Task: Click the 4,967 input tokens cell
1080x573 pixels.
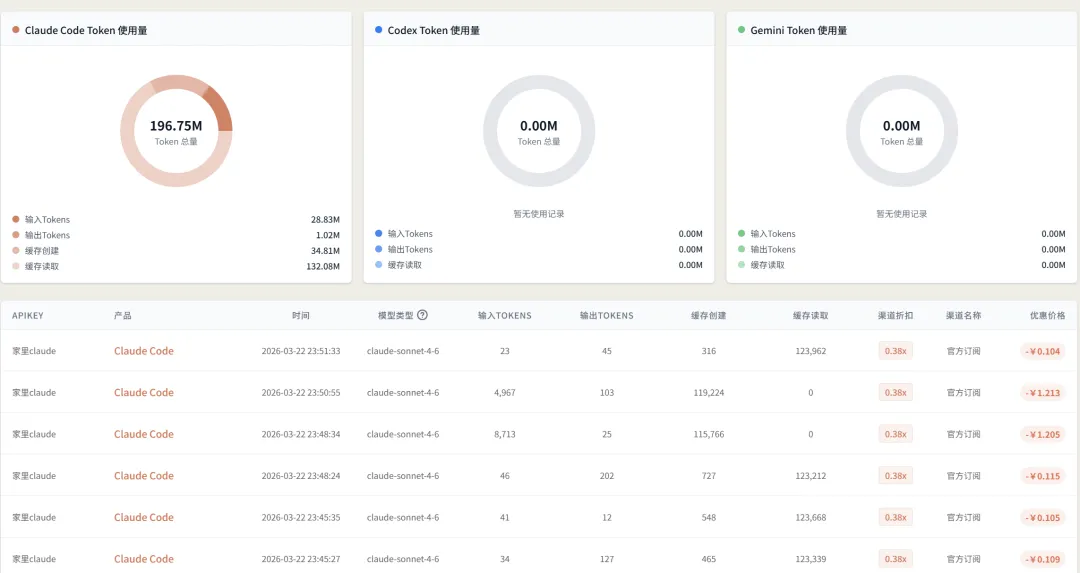Action: 505,393
